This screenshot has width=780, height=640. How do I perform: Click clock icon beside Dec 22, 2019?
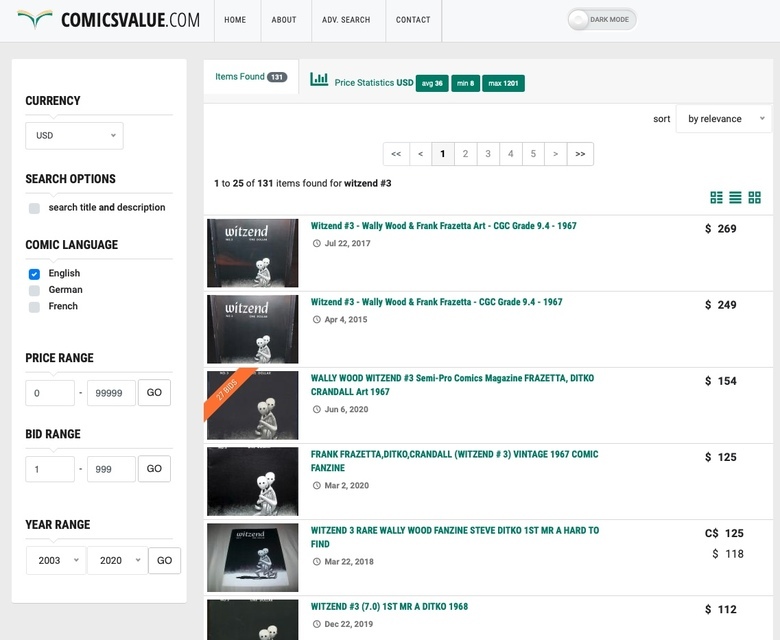tap(316, 624)
